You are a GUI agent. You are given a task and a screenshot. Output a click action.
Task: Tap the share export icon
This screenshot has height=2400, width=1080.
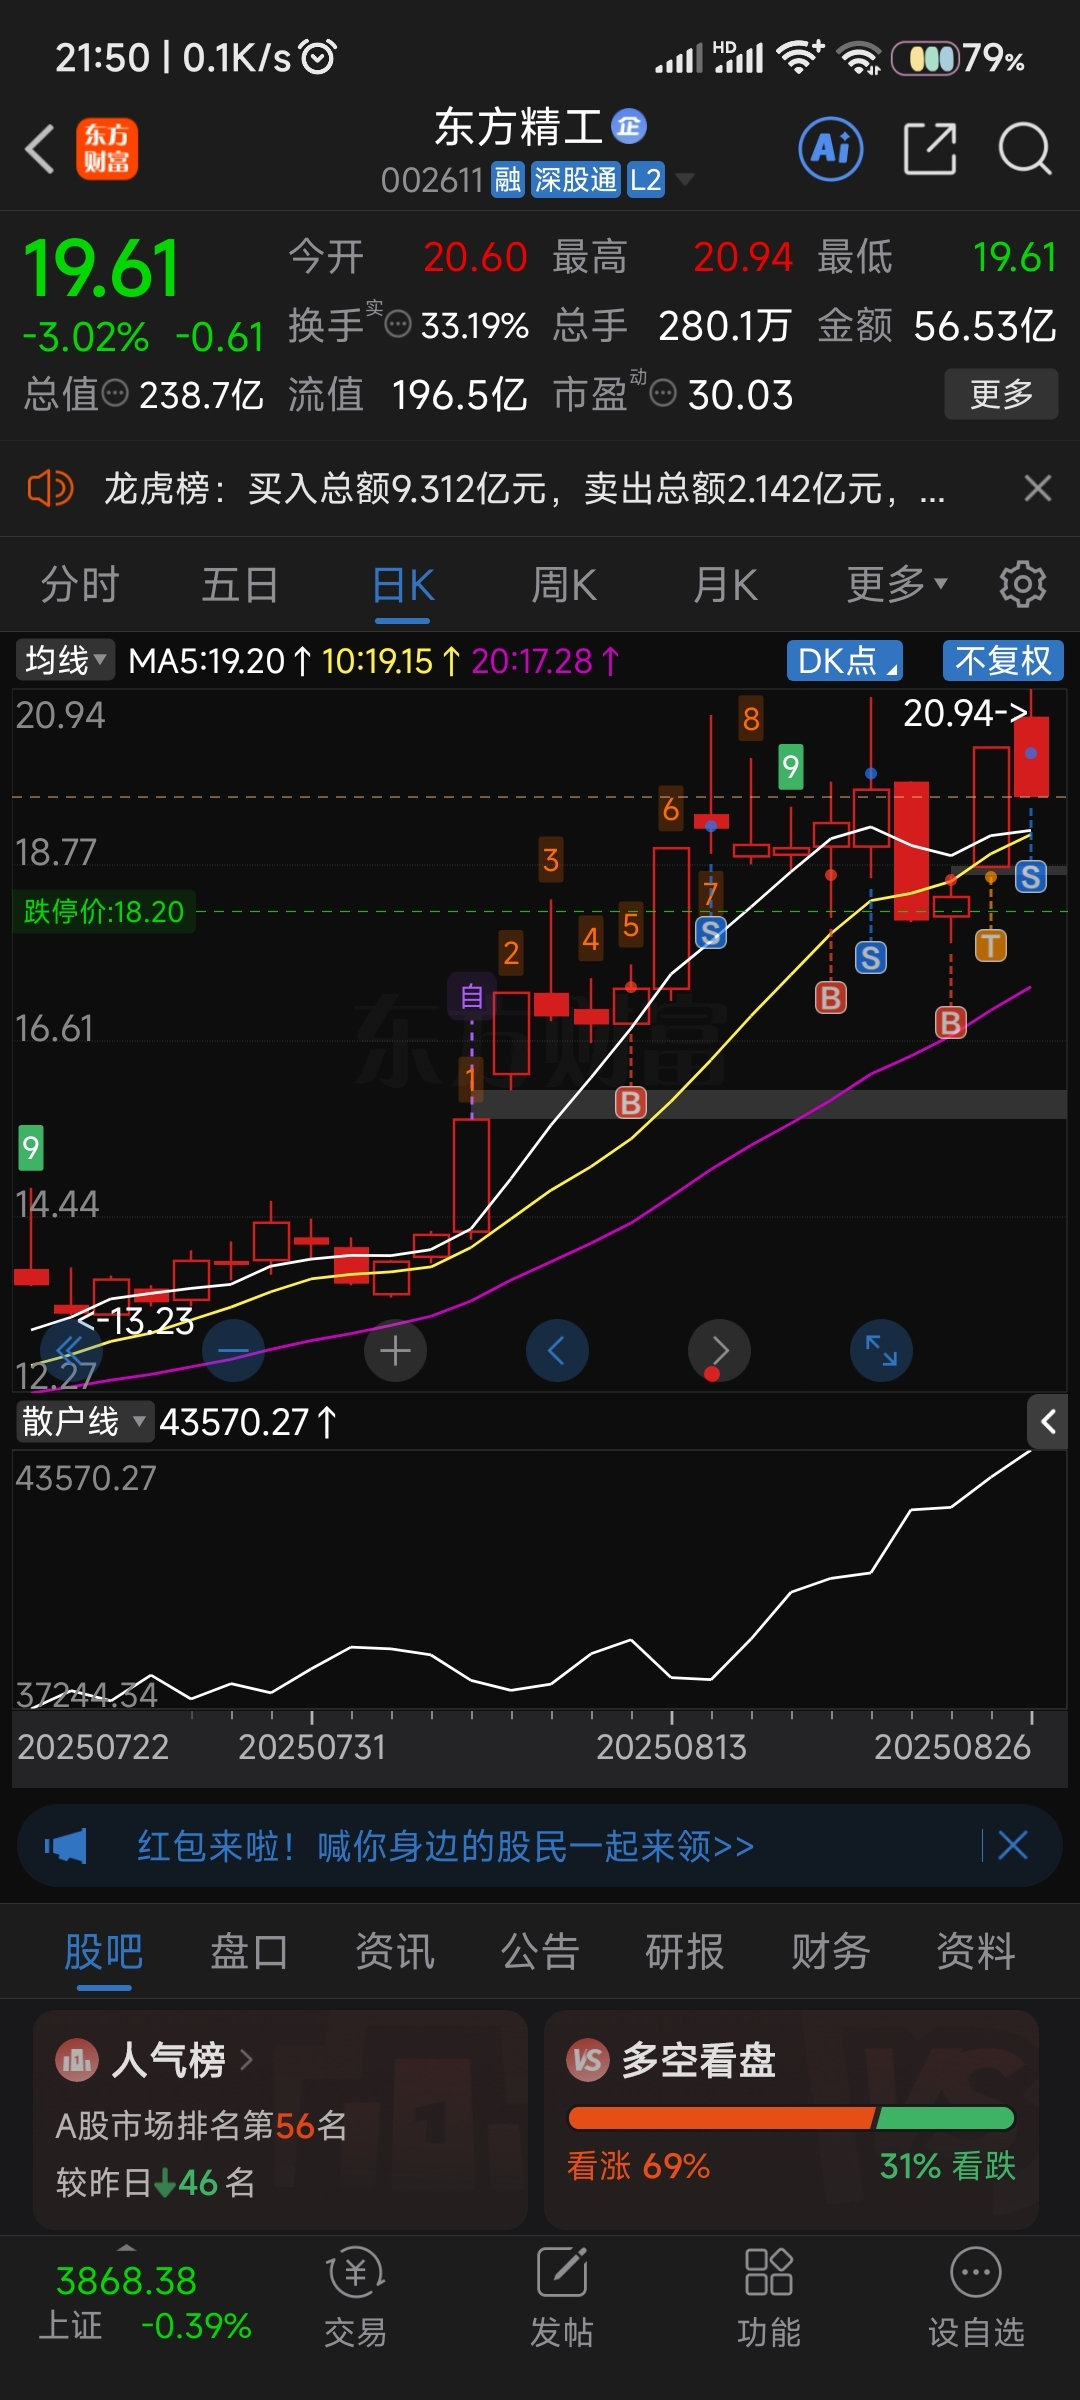(930, 149)
